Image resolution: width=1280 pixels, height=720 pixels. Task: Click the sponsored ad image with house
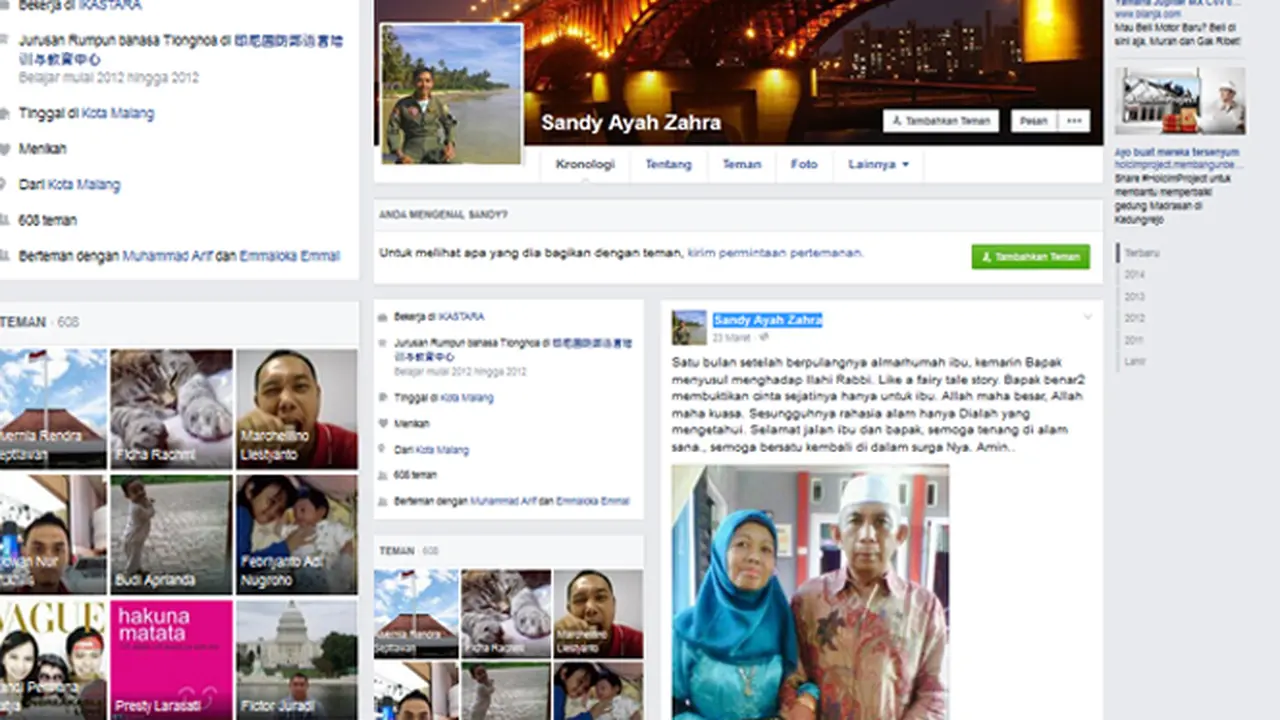tap(1180, 101)
